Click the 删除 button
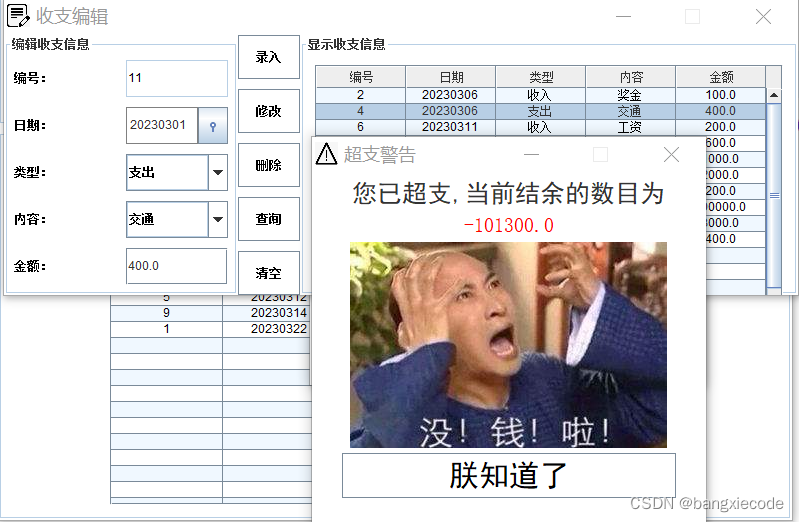The width and height of the screenshot is (799, 522). [x=269, y=165]
